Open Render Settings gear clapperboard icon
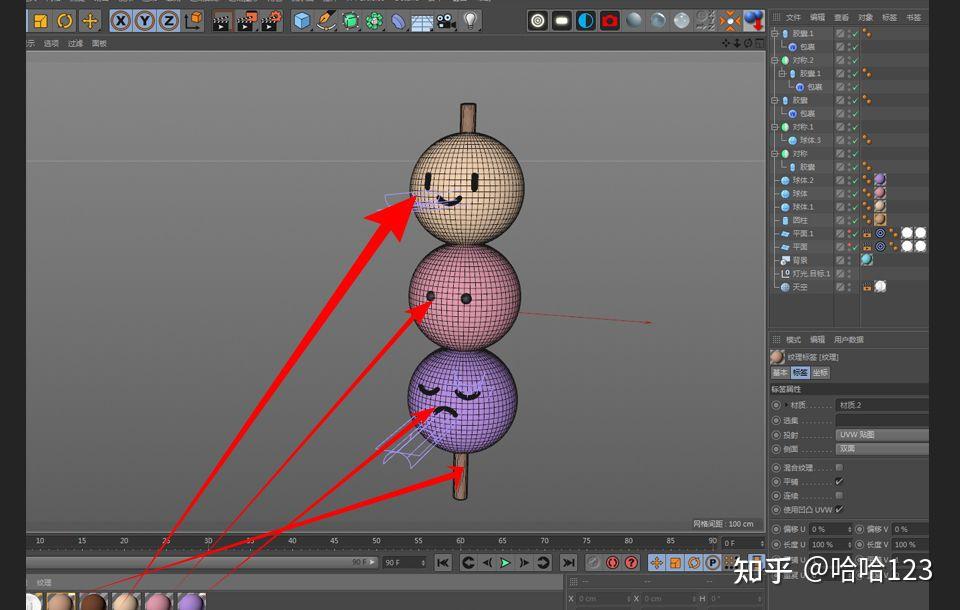Screen dimensions: 960x610 tap(271, 22)
